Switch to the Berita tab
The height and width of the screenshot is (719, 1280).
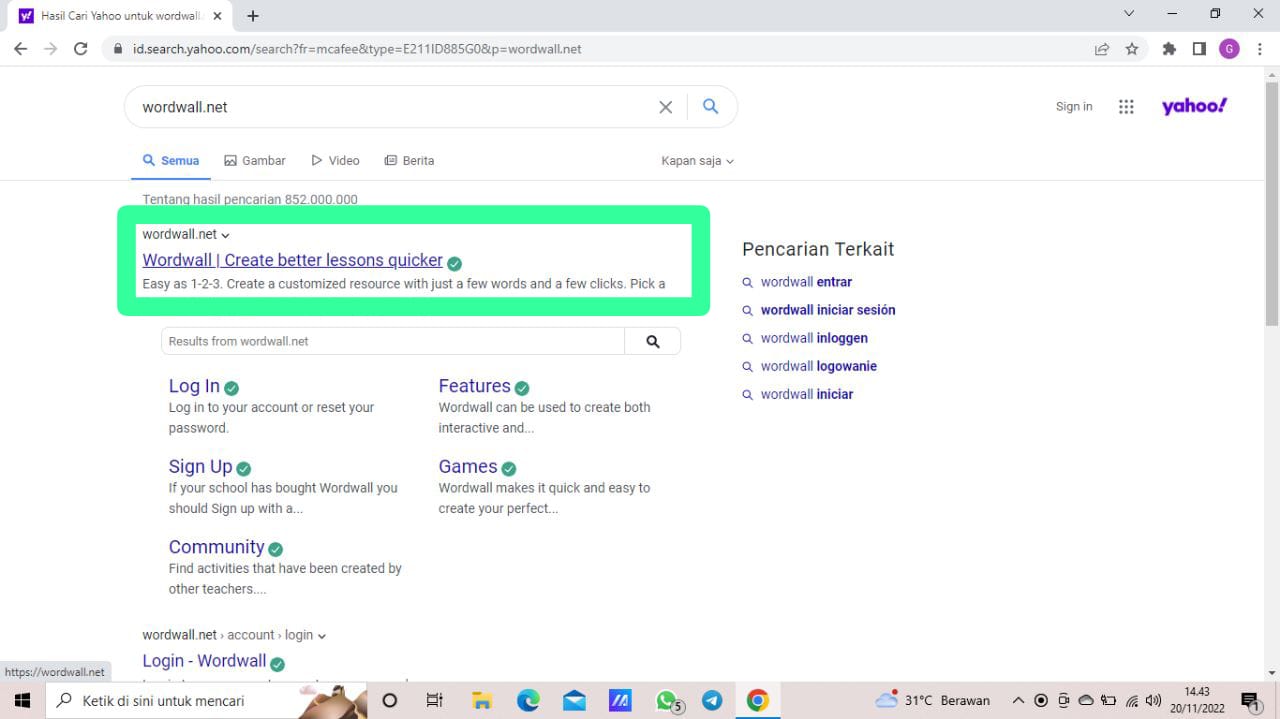coord(409,161)
